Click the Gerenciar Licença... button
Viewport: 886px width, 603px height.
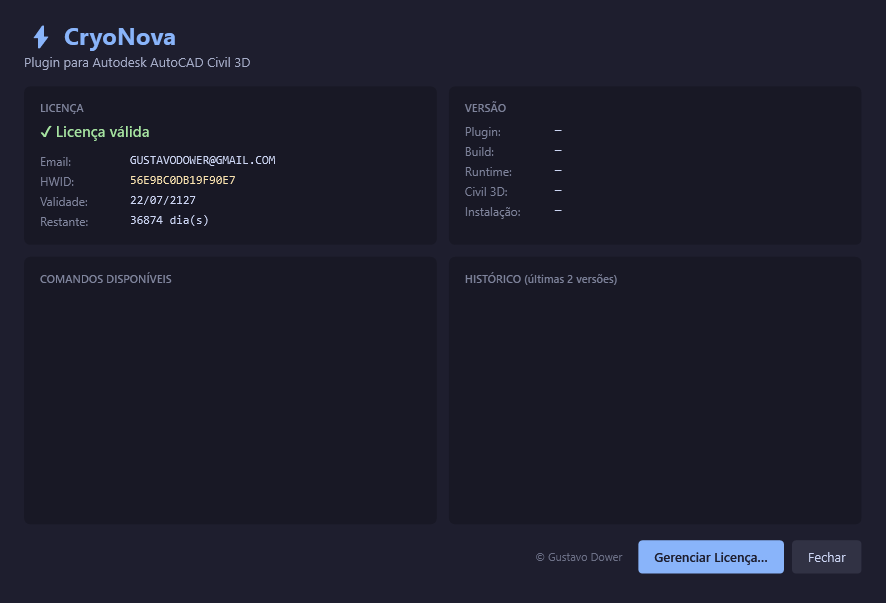pos(711,557)
